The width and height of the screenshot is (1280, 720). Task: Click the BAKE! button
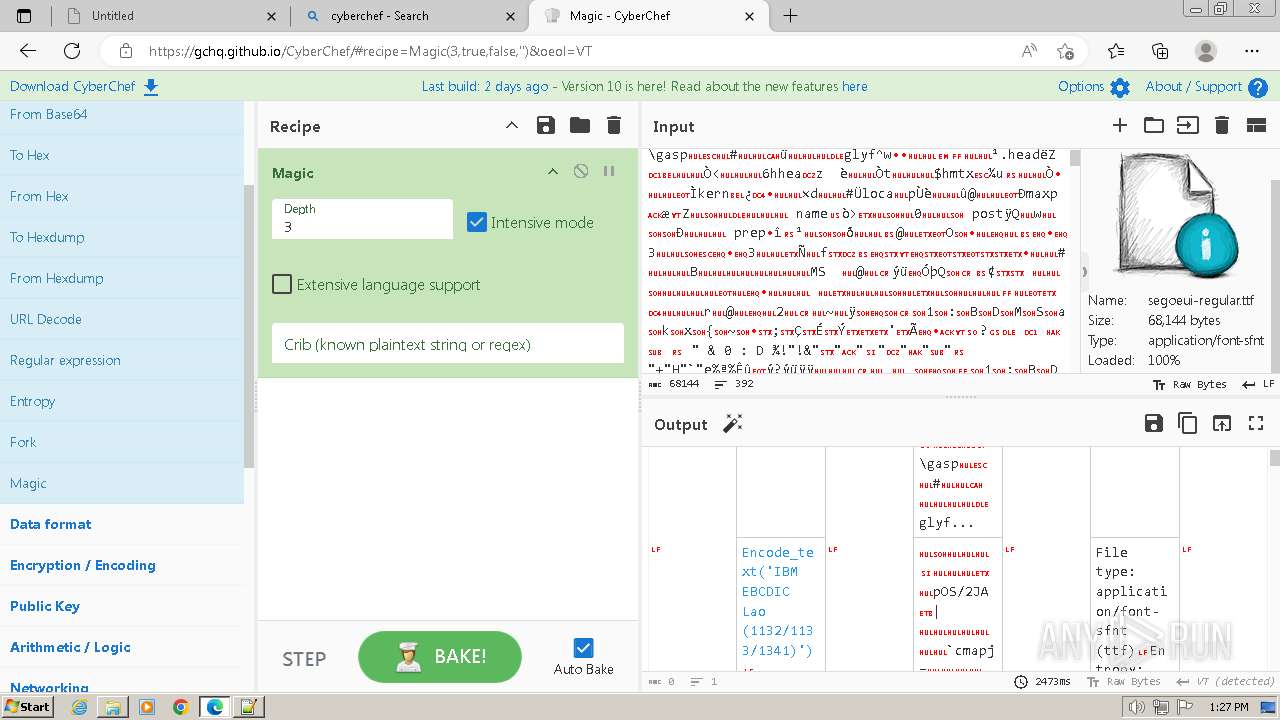click(440, 657)
